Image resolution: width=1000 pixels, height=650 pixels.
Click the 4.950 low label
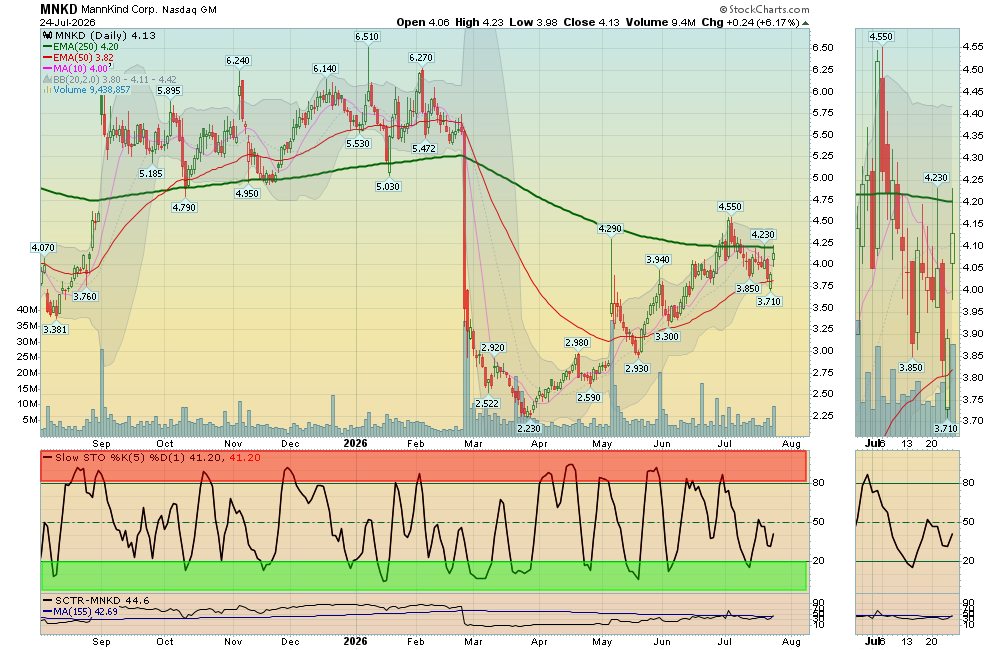pyautogui.click(x=247, y=193)
